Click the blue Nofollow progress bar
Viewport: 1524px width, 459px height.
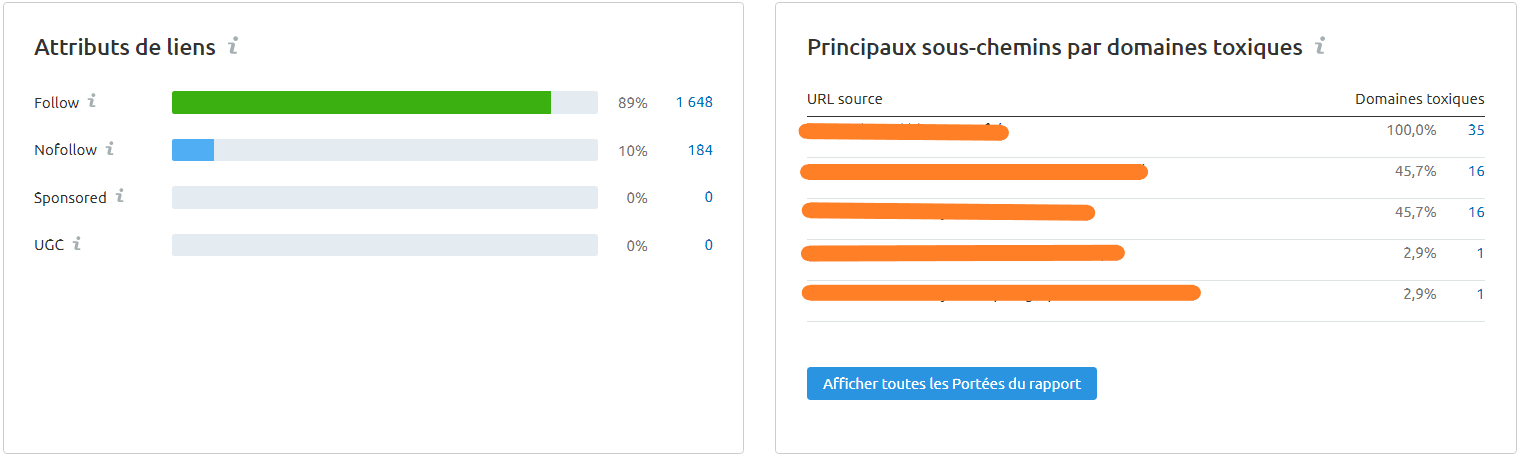tap(193, 151)
